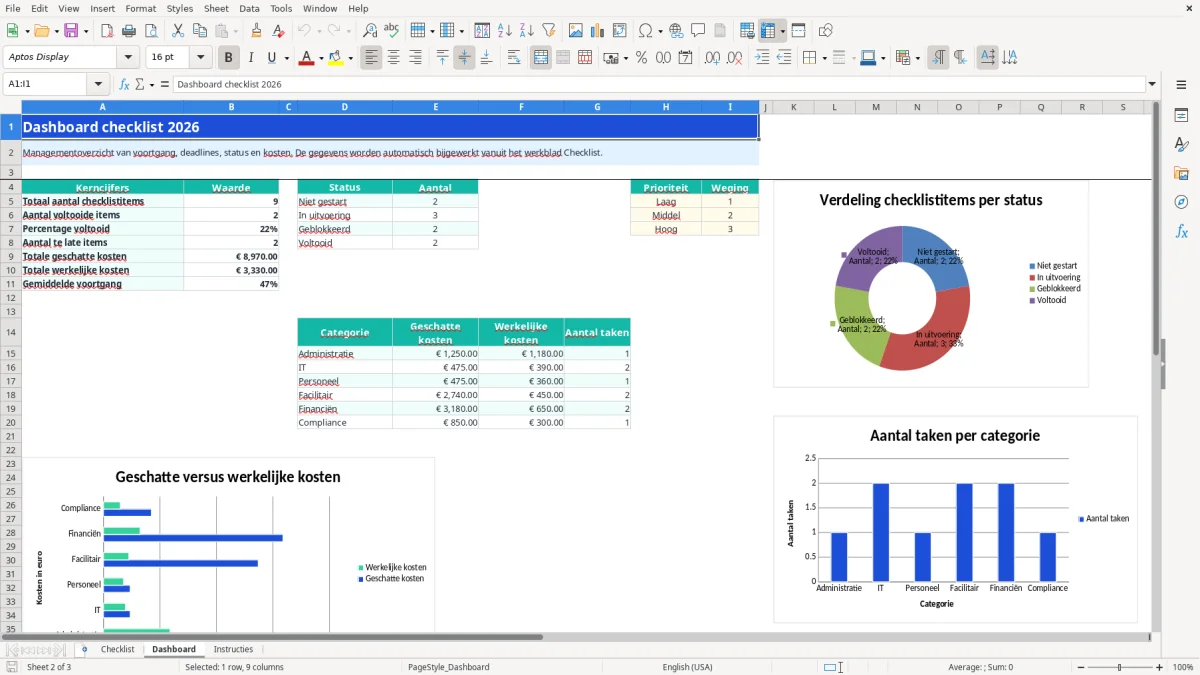
Task: Insert an image
Action: (x=575, y=31)
